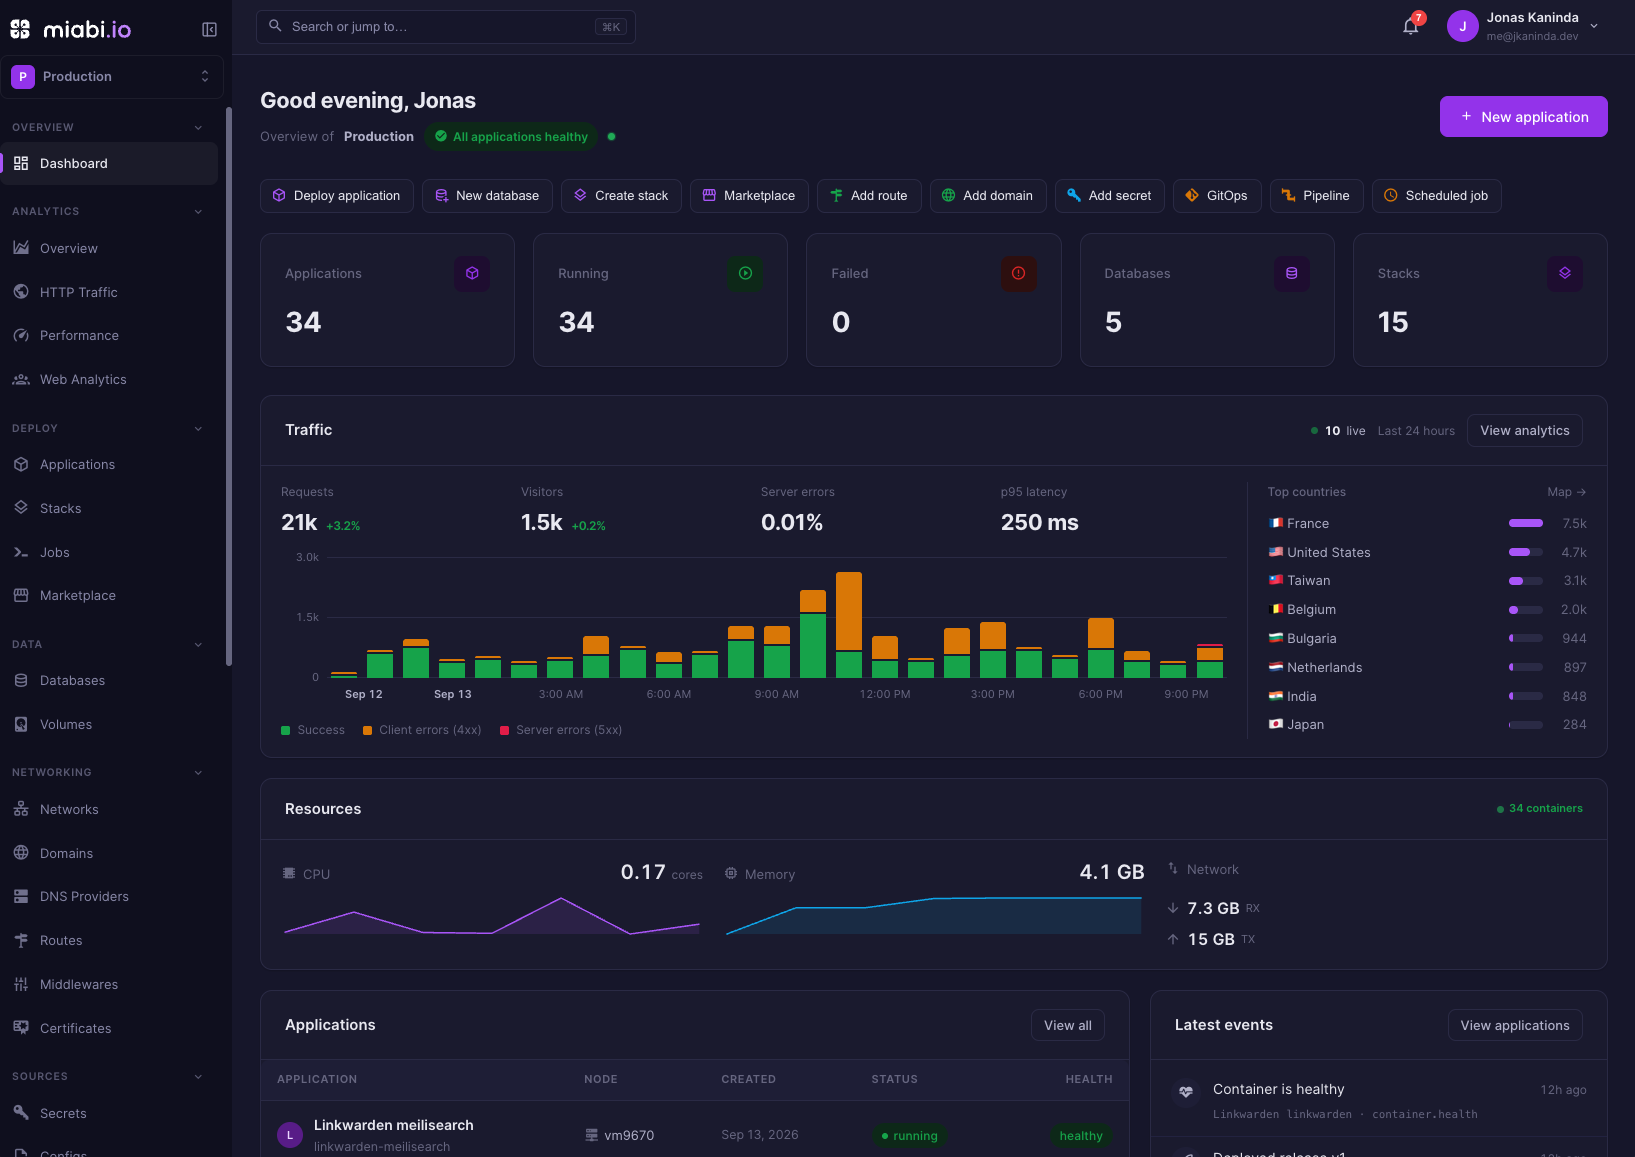Viewport: 1635px width, 1157px height.
Task: Click vm9670 node server icon
Action: (592, 1135)
